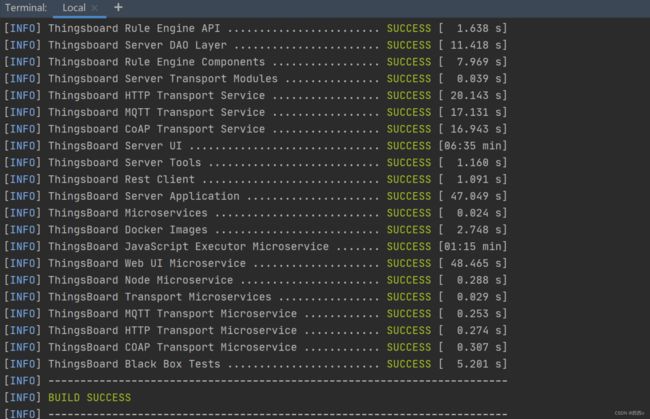Click the Terminal panel label
This screenshot has height=419, width=650.
[26, 8]
